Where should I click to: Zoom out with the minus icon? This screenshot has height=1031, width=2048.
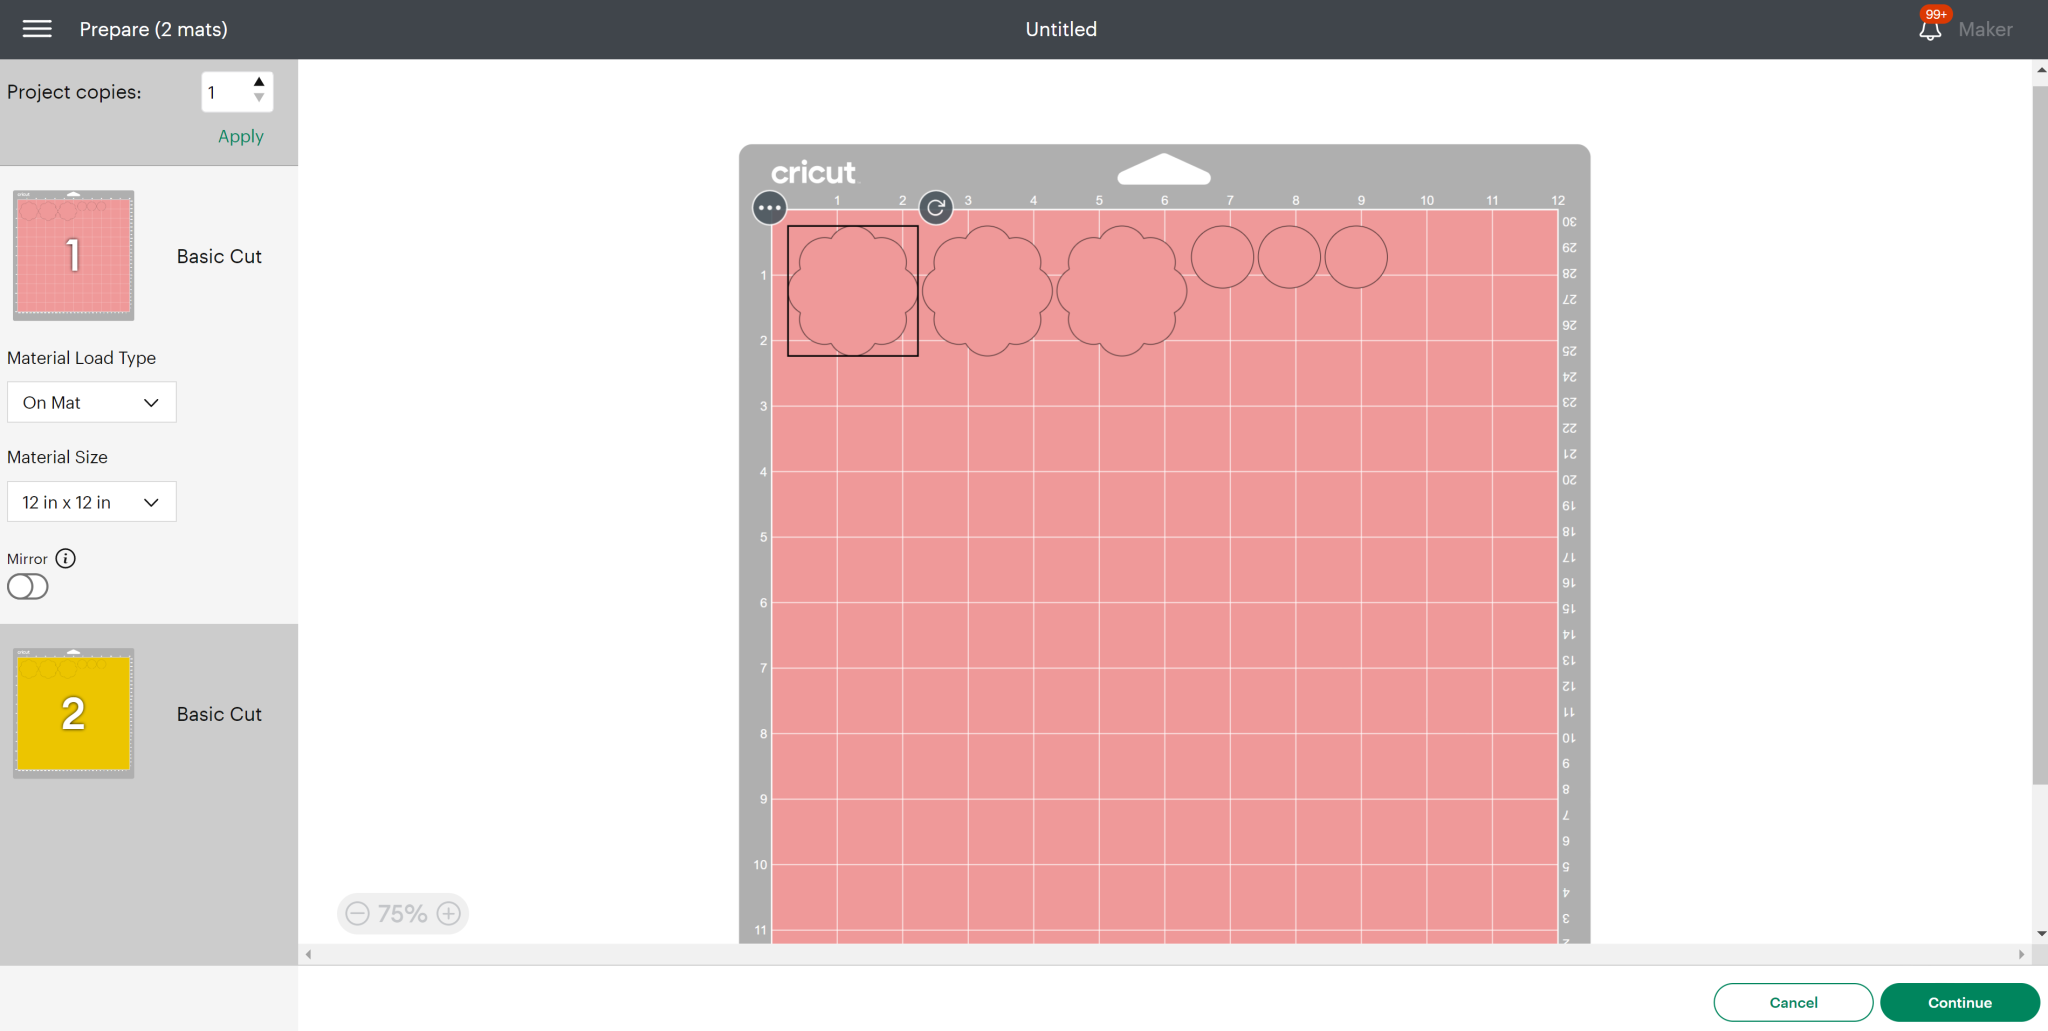(x=357, y=913)
